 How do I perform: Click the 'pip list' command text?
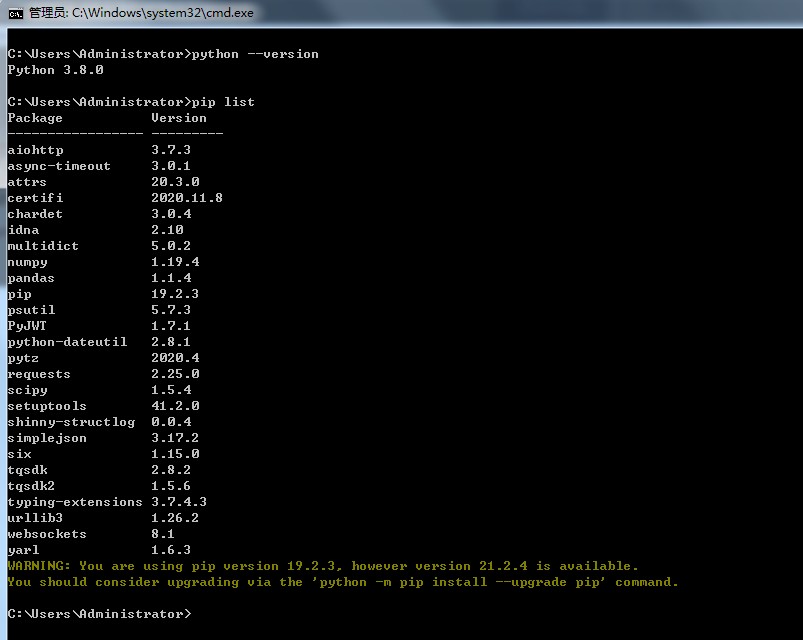[x=223, y=102]
